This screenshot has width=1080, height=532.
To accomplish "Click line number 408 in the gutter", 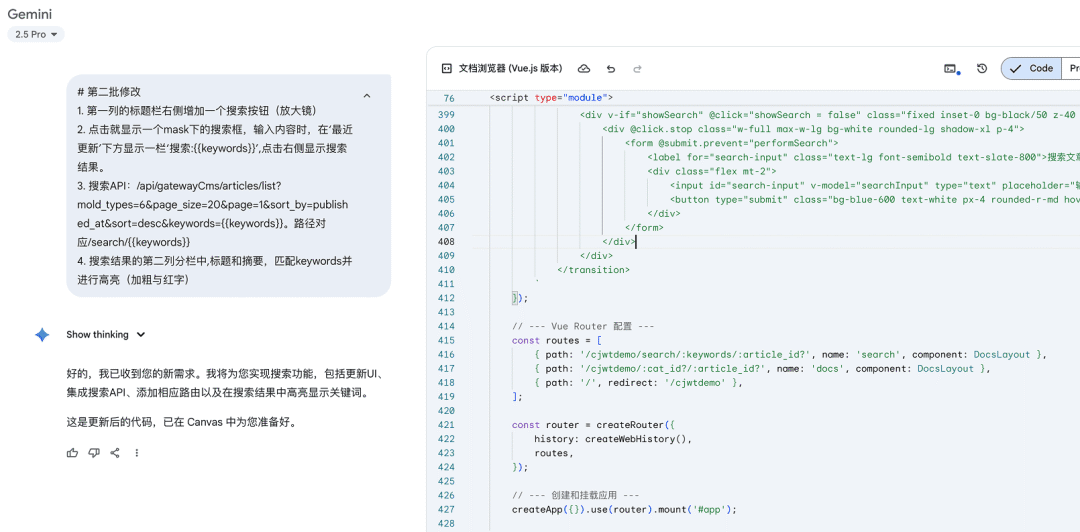I will pos(445,242).
